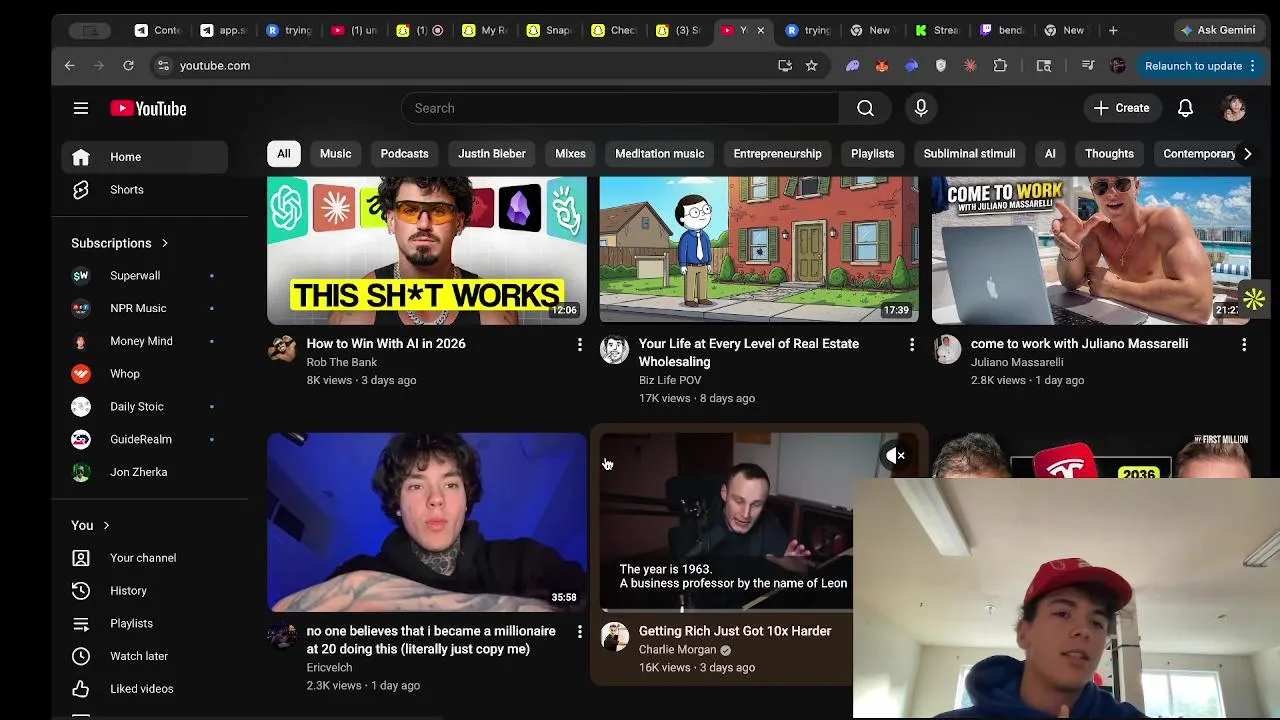The height and width of the screenshot is (720, 1280).
Task: Open Liked videos in the sidebar
Action: (144, 689)
